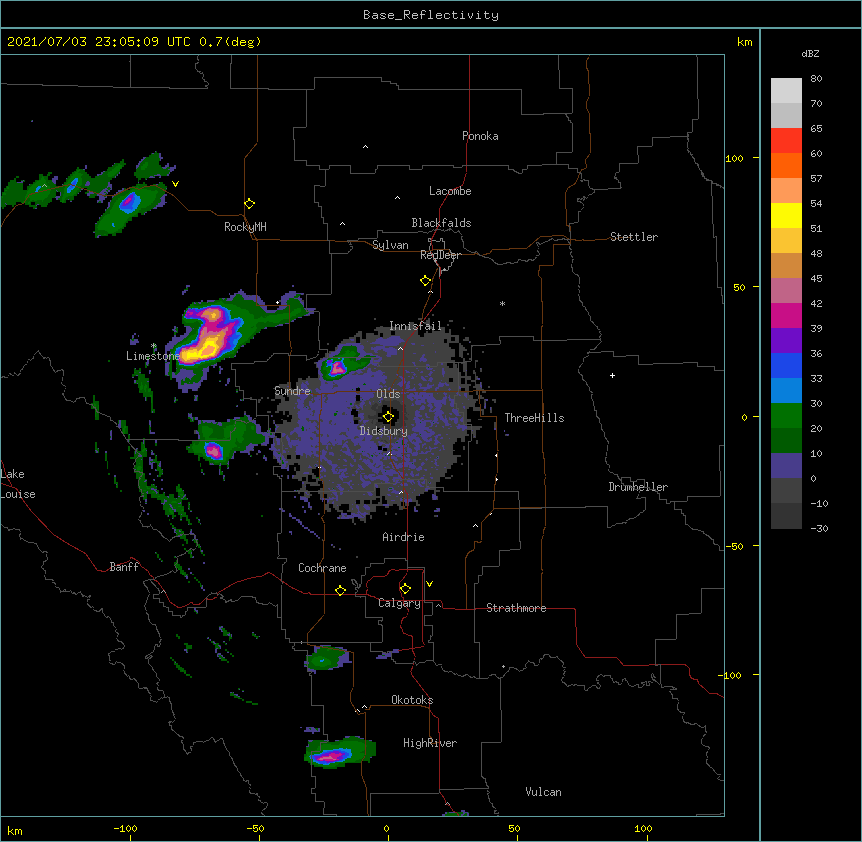Click the yellow diamond marker at the radar center near Olds
862x842 pixels.
click(x=388, y=417)
